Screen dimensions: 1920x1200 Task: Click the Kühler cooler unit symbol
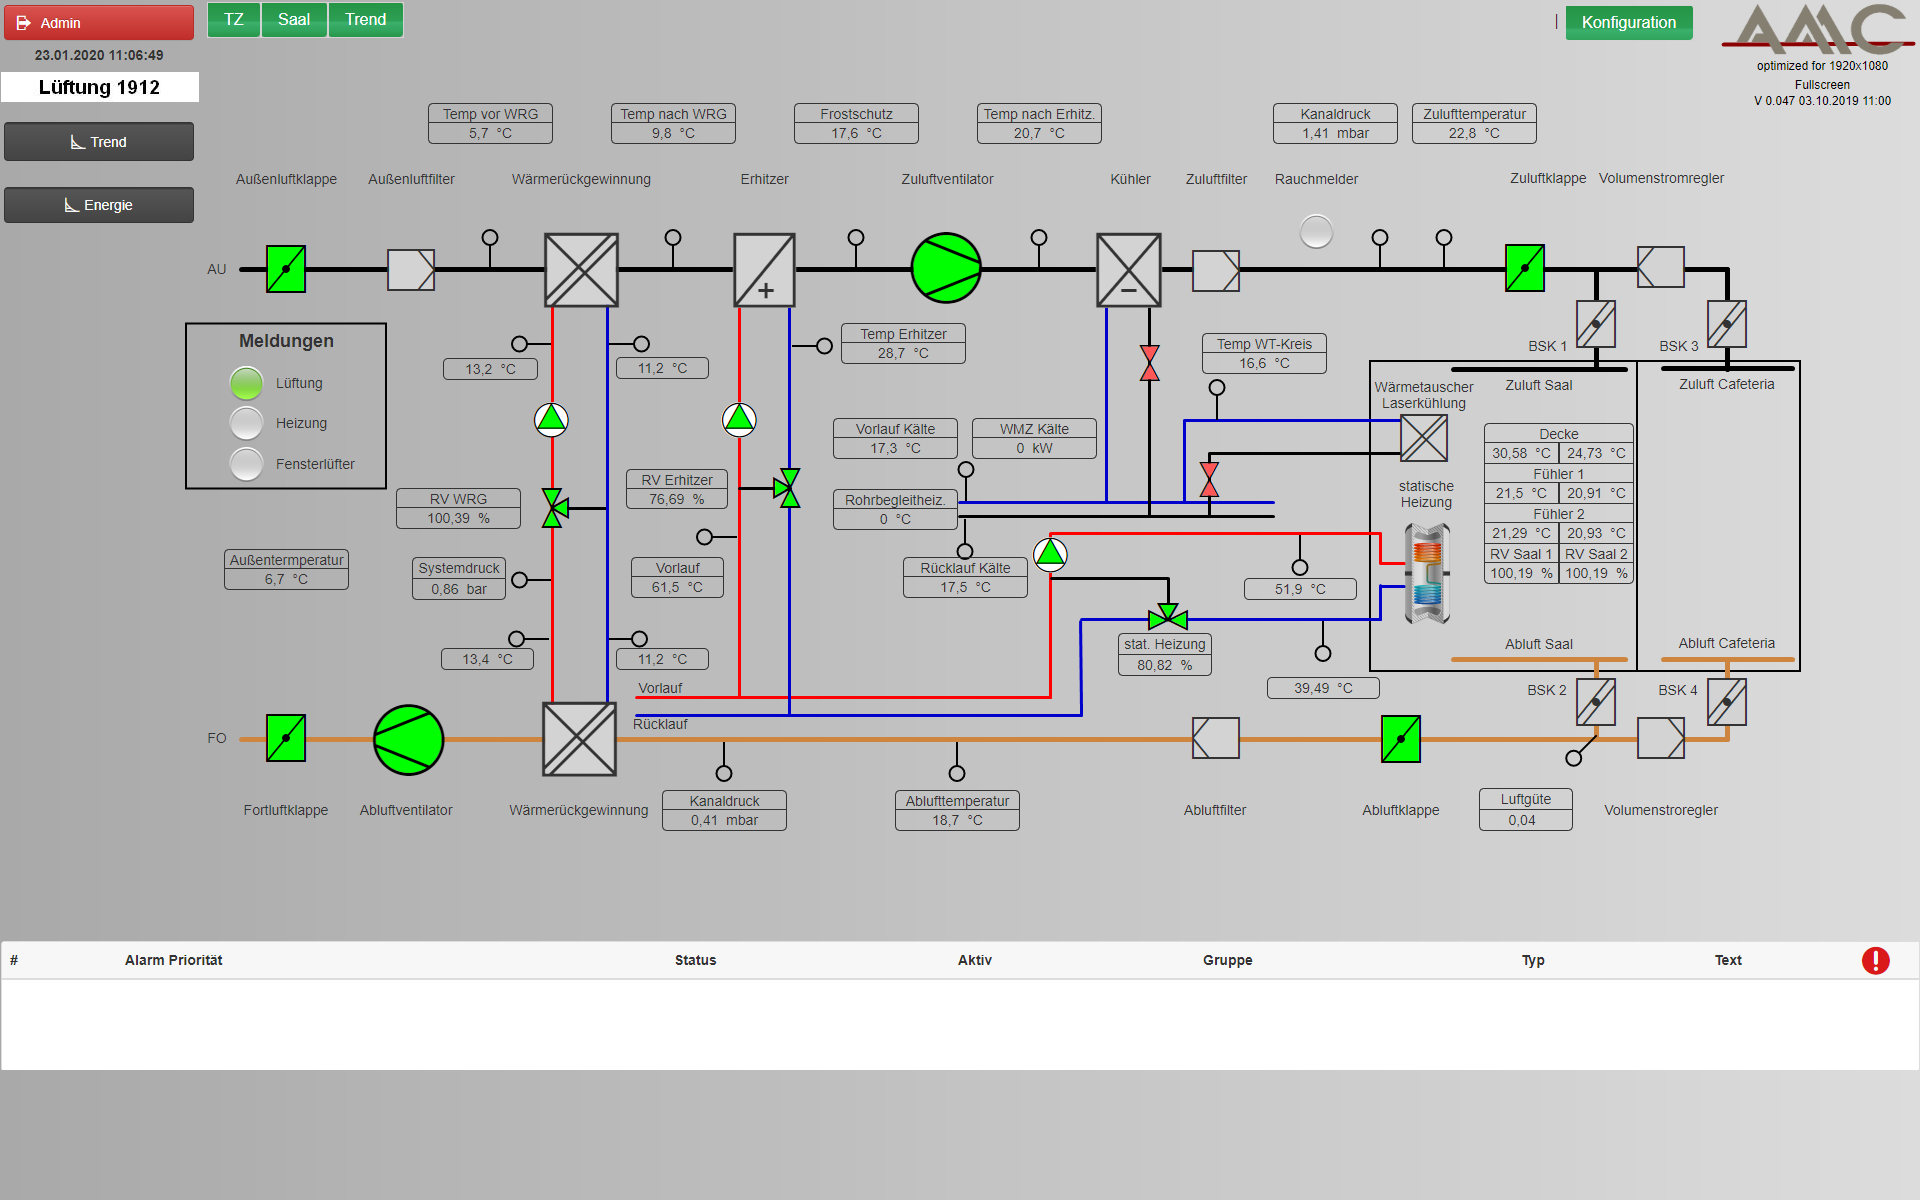pos(1128,270)
